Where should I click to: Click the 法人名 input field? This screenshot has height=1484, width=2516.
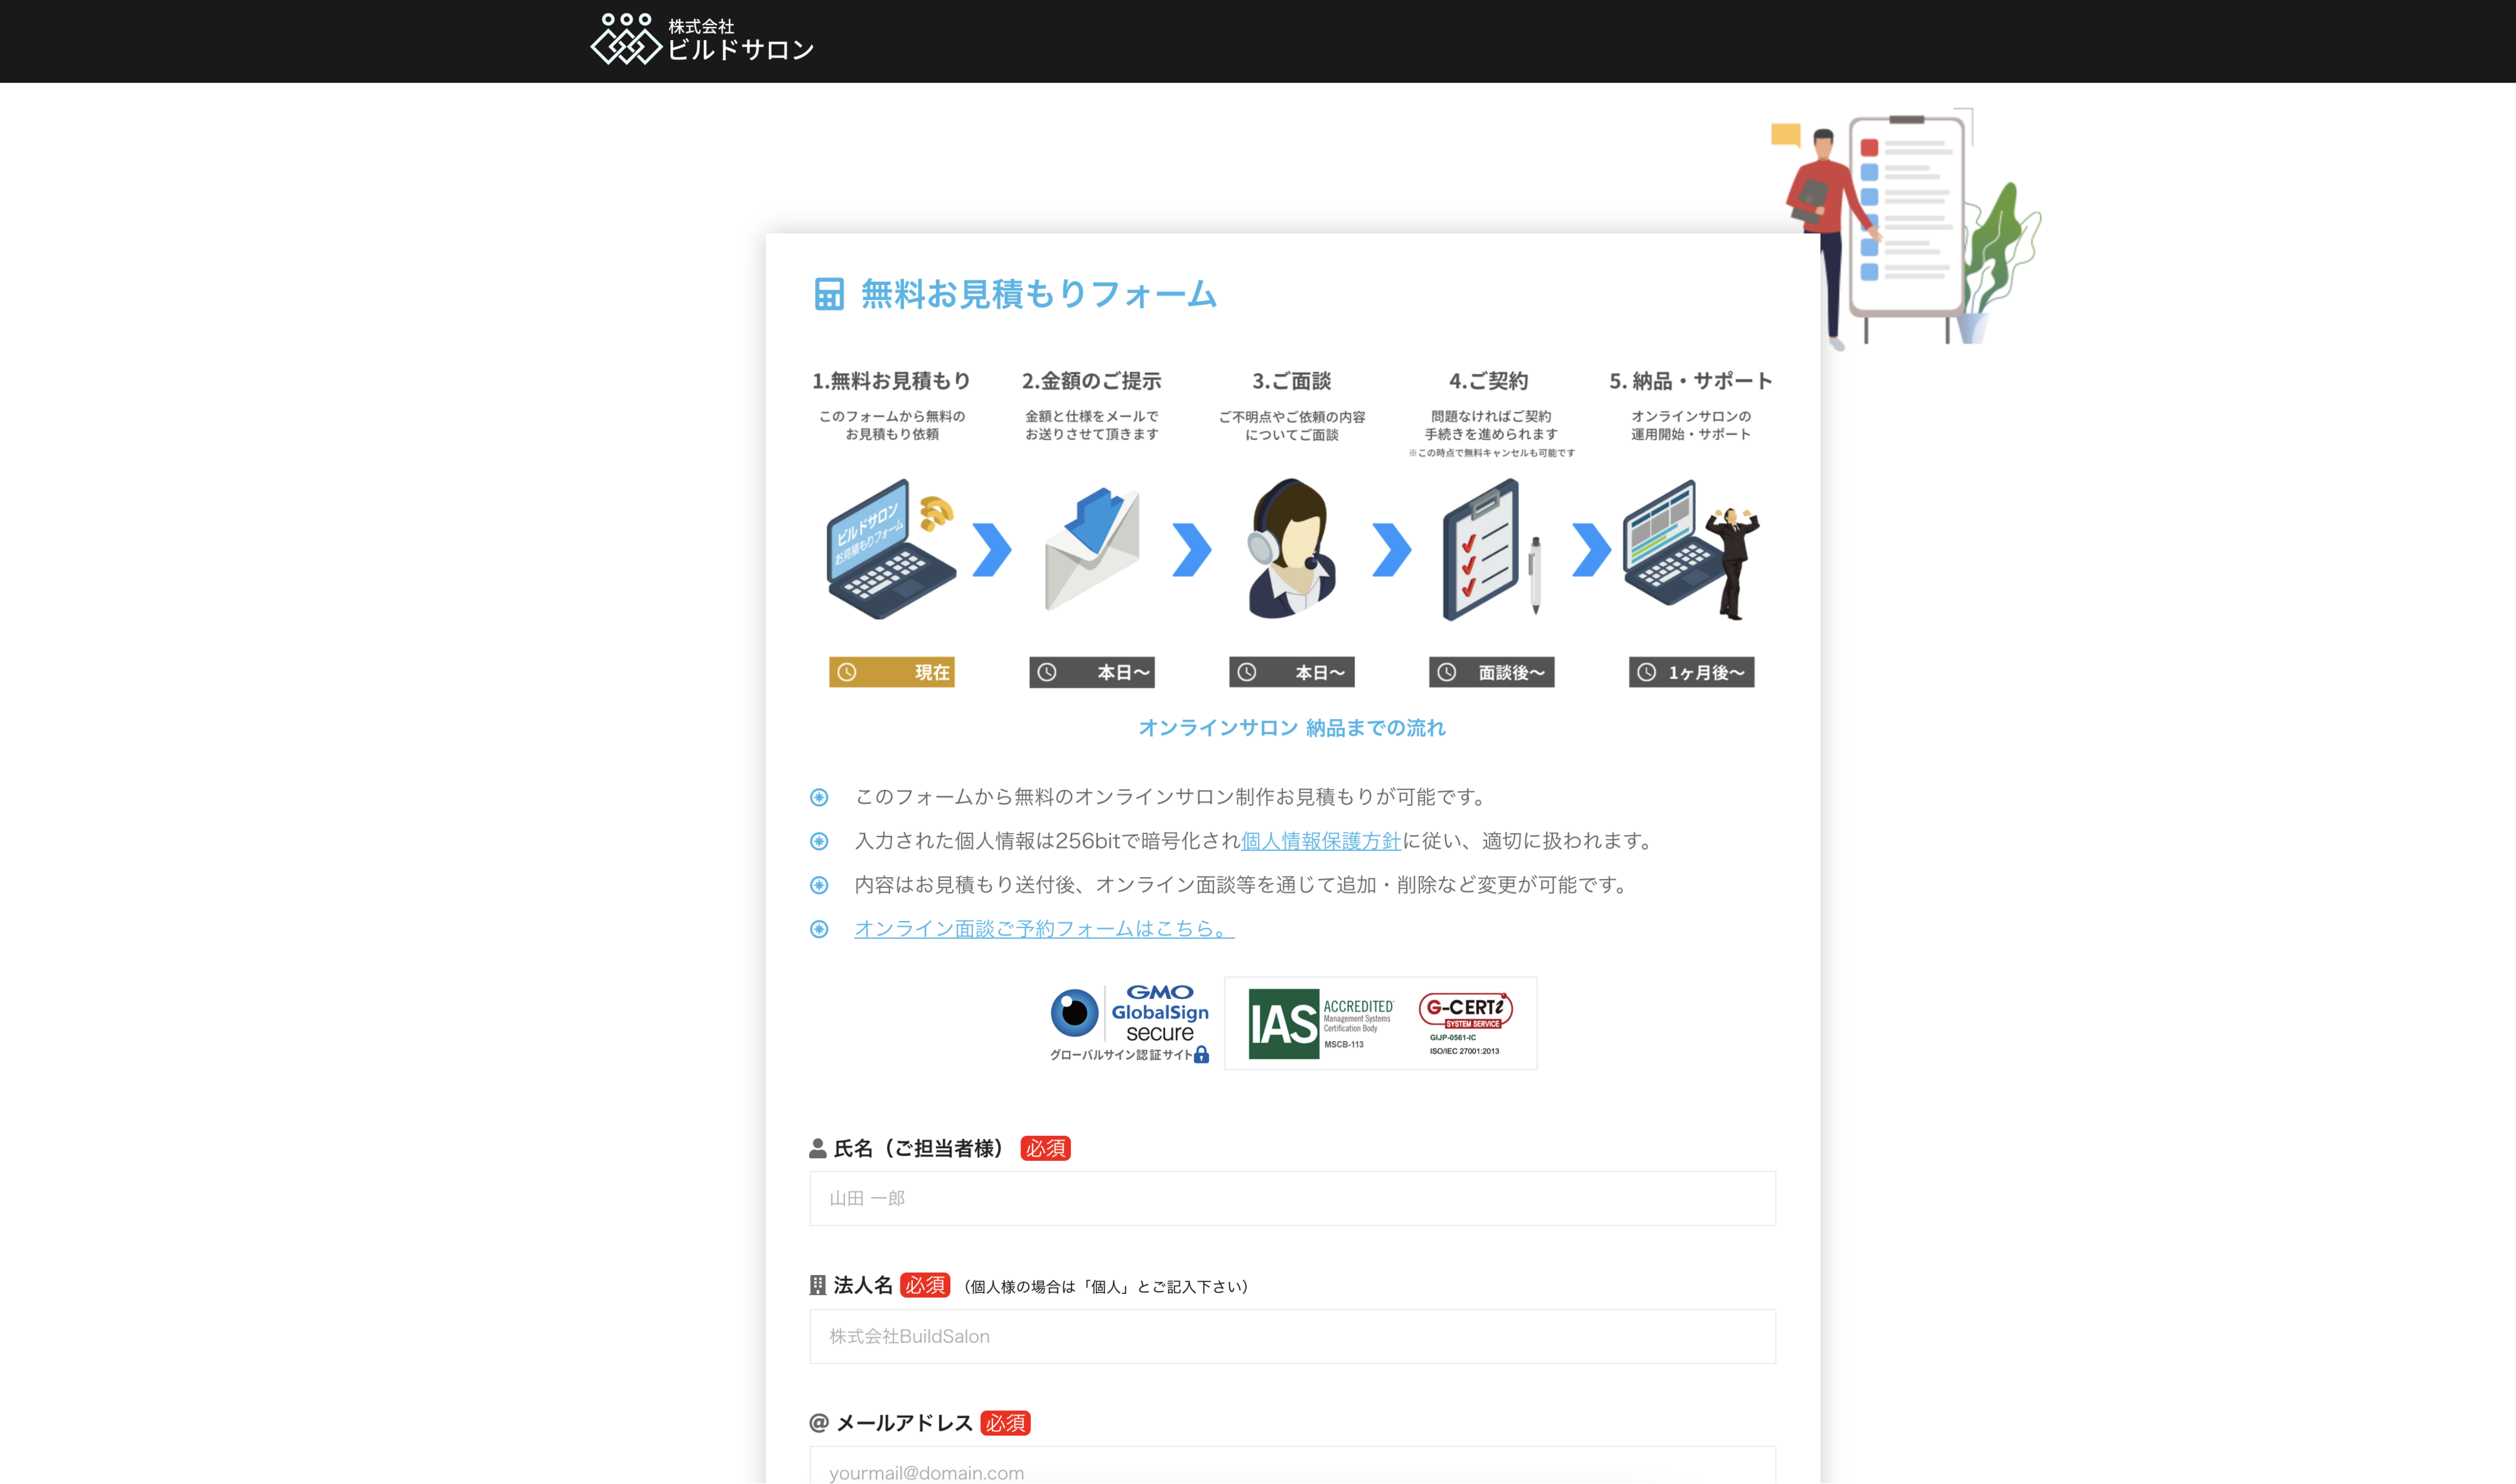tap(1292, 1336)
